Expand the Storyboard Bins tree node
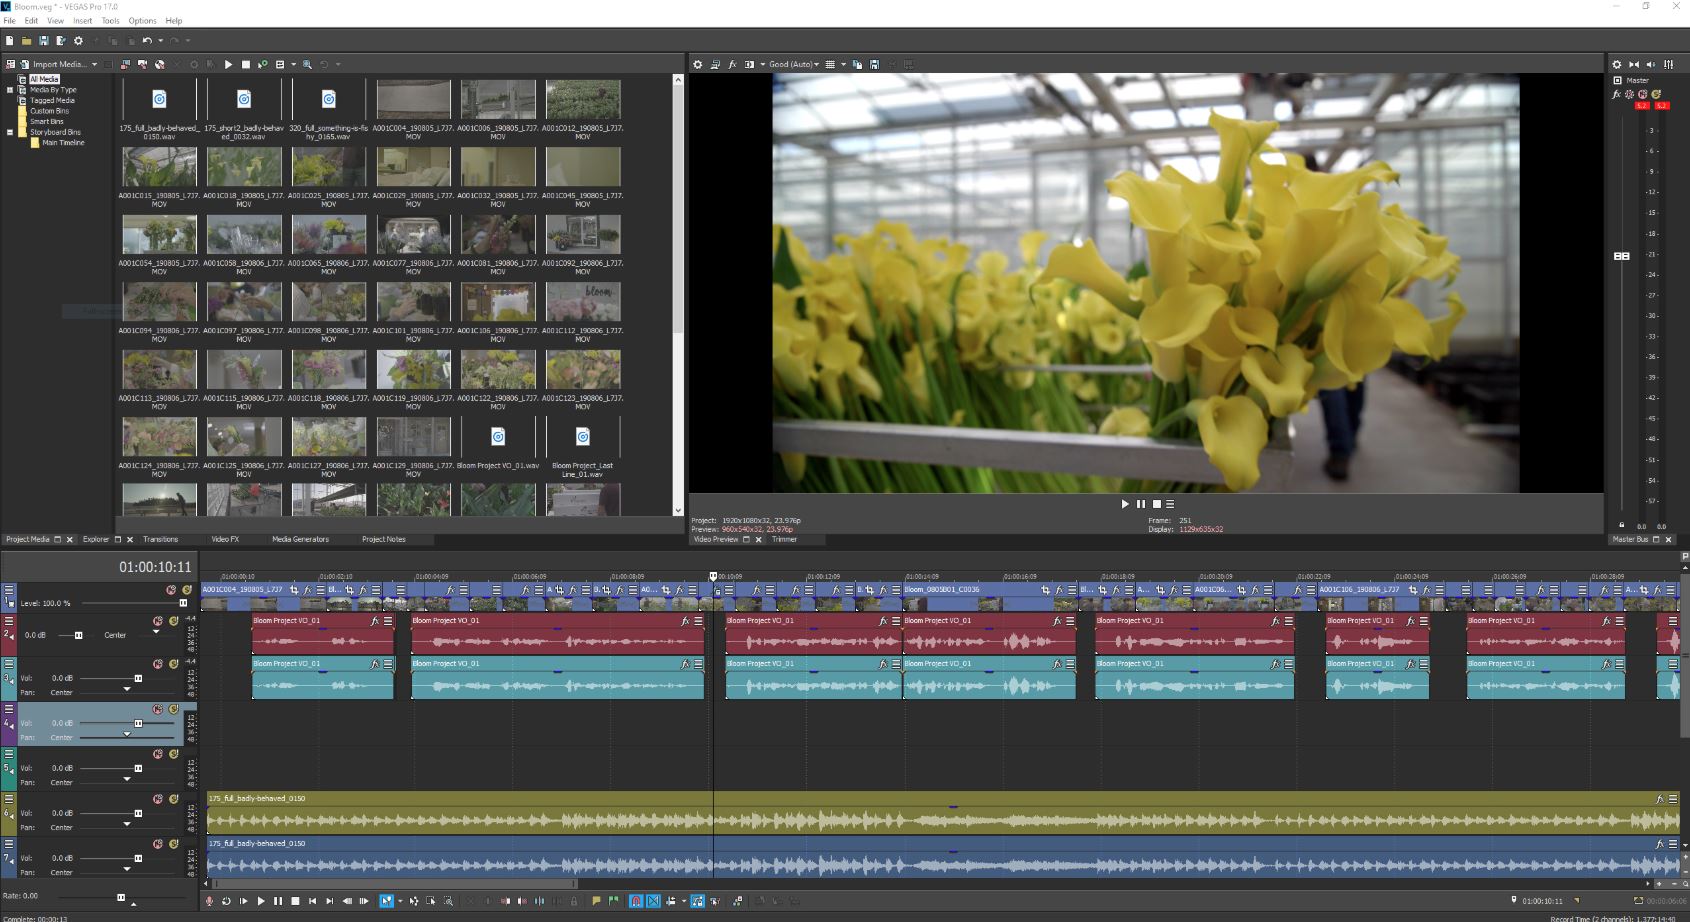1690x922 pixels. [x=9, y=131]
